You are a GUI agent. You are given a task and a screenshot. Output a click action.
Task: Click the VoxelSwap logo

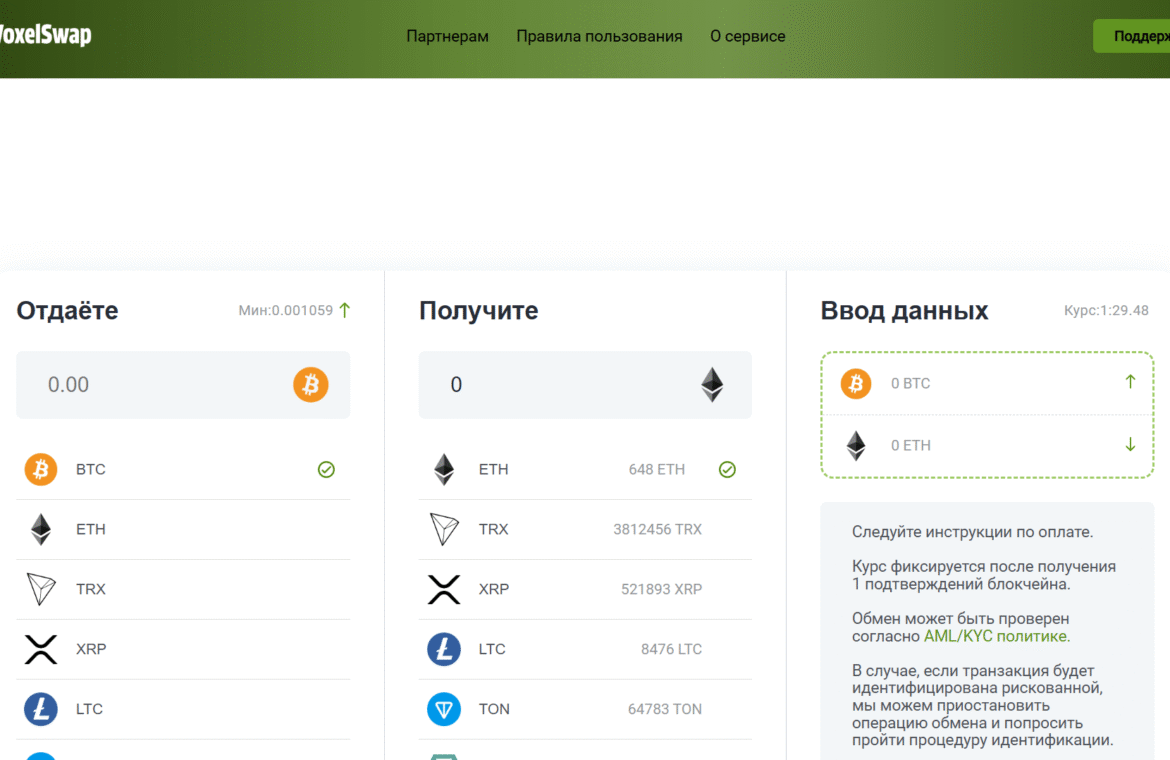(45, 36)
